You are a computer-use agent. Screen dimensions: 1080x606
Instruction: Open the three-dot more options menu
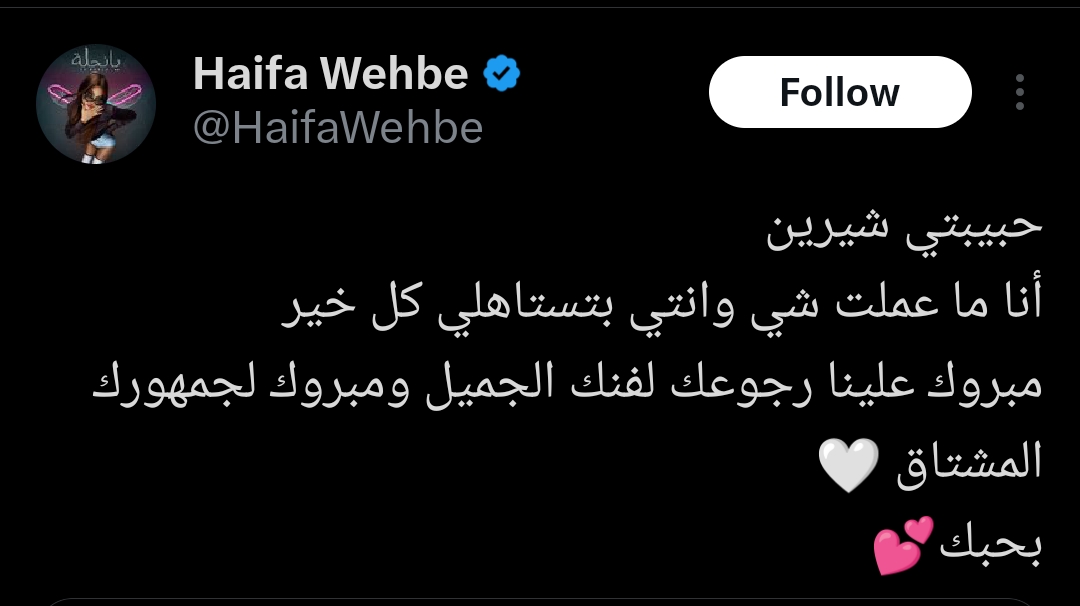tap(1019, 92)
